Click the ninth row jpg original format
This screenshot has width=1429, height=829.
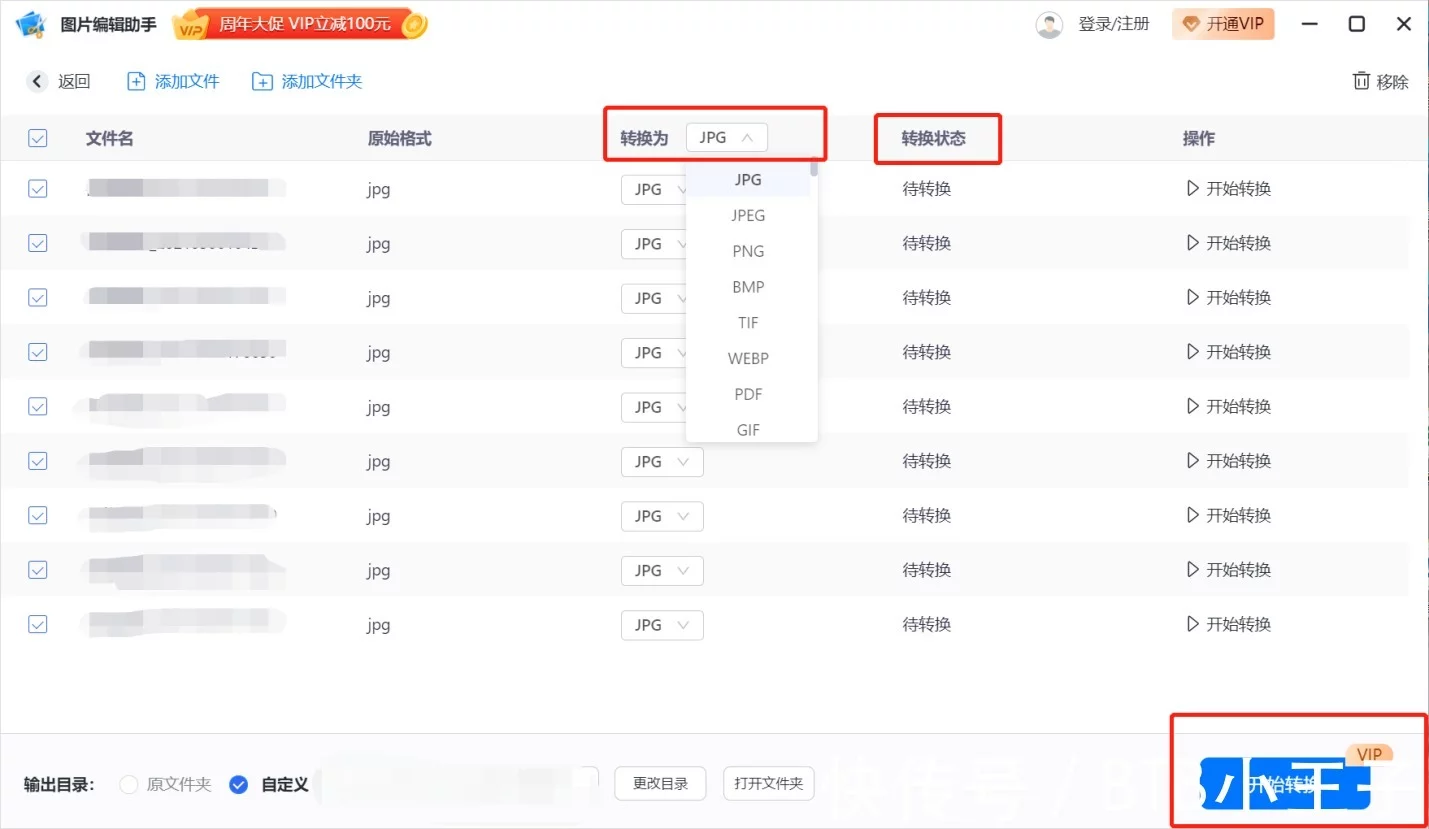pos(378,625)
